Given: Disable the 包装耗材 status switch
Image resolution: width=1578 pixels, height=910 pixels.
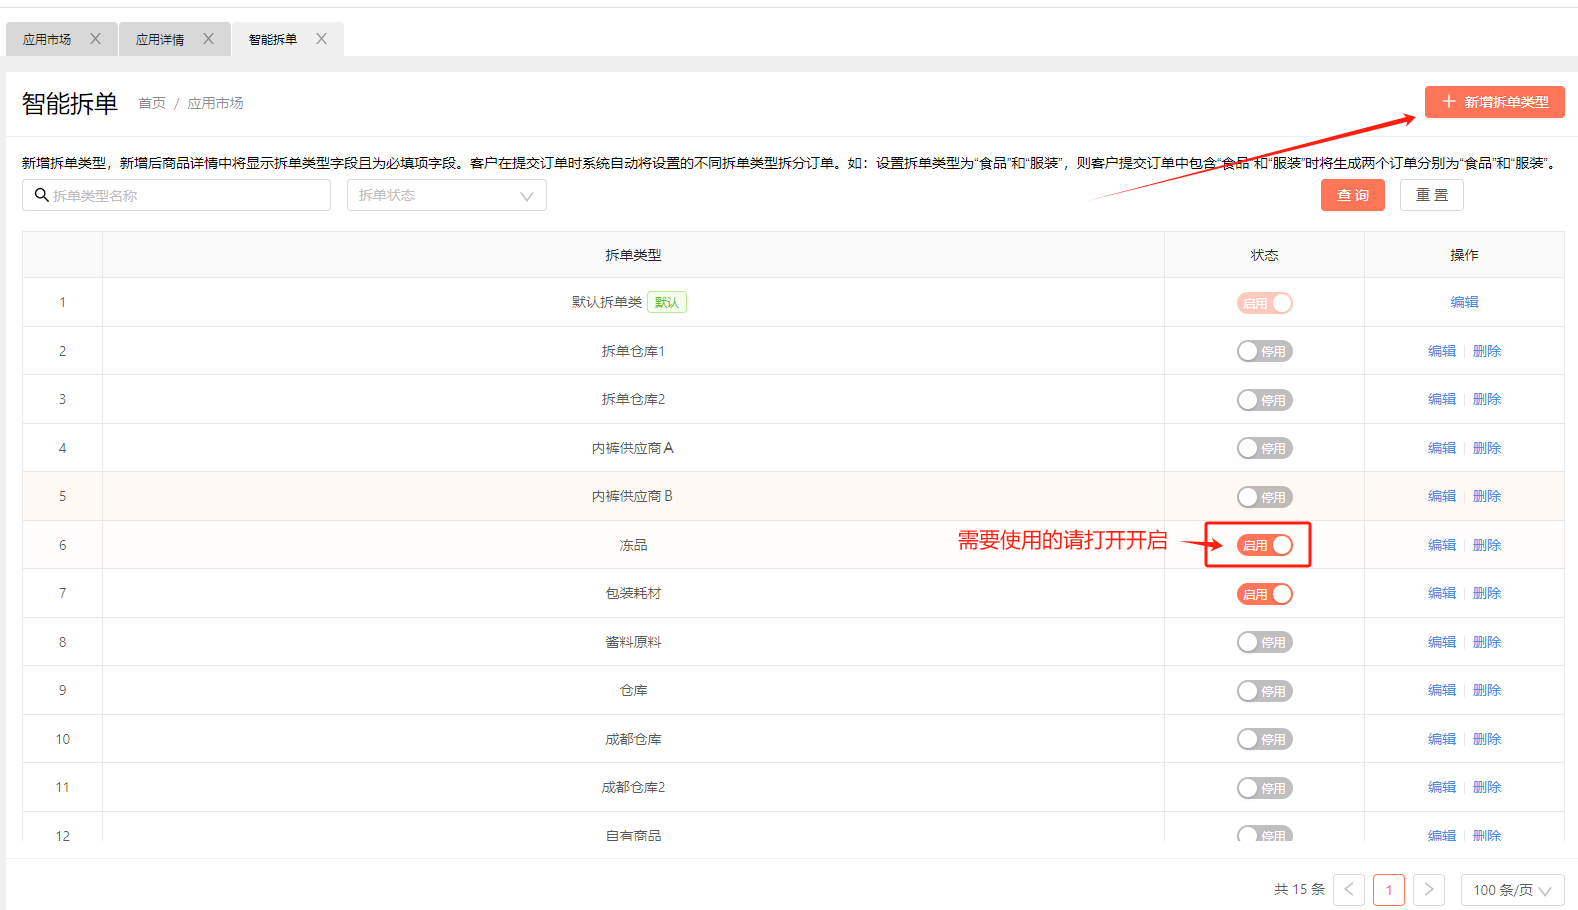Looking at the screenshot, I should click(x=1264, y=594).
